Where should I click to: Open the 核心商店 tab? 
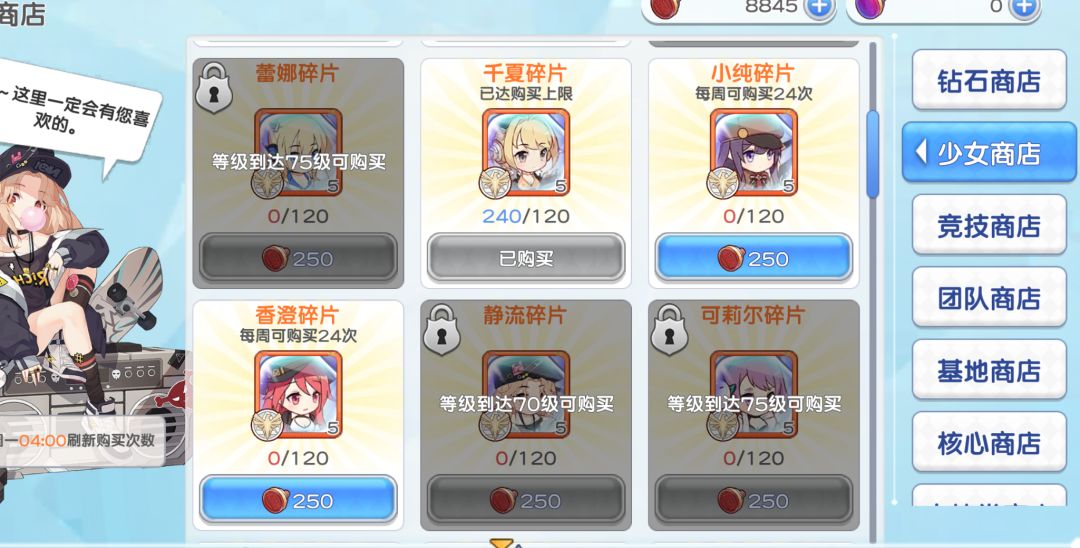[989, 443]
